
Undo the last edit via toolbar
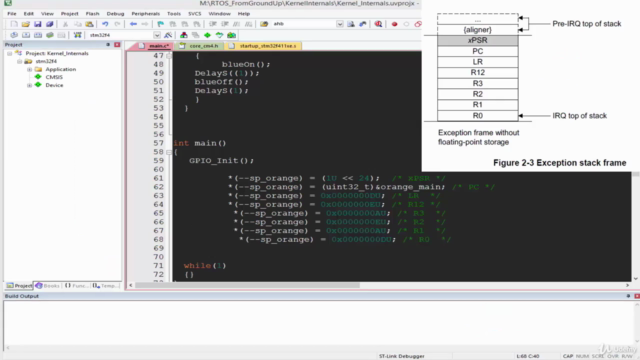pos(105,24)
